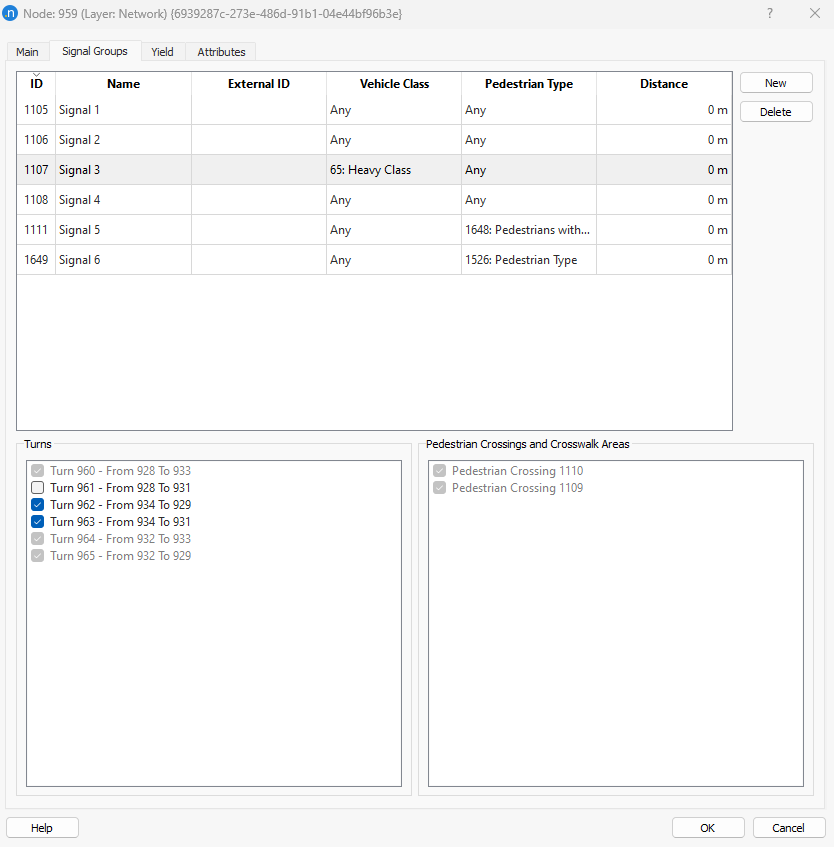
Task: Select the Signal 3 row in the table
Action: tap(122, 170)
